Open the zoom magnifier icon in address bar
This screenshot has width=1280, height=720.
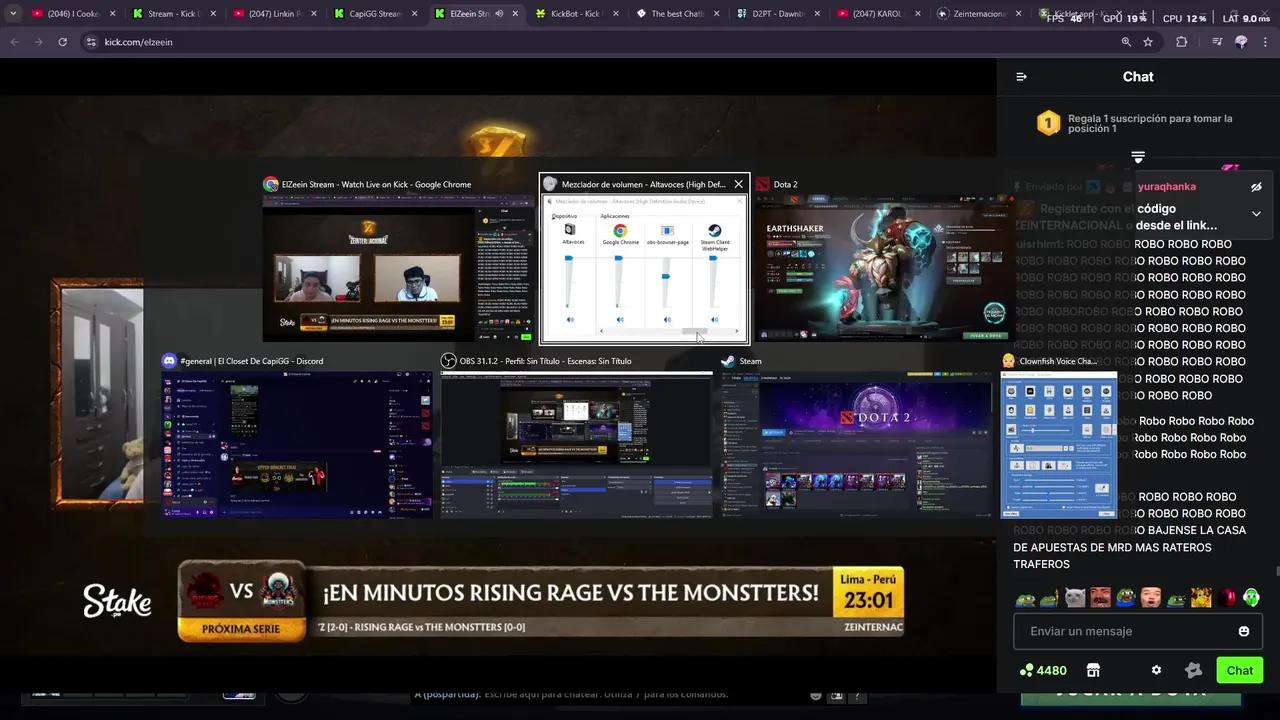(x=1126, y=42)
